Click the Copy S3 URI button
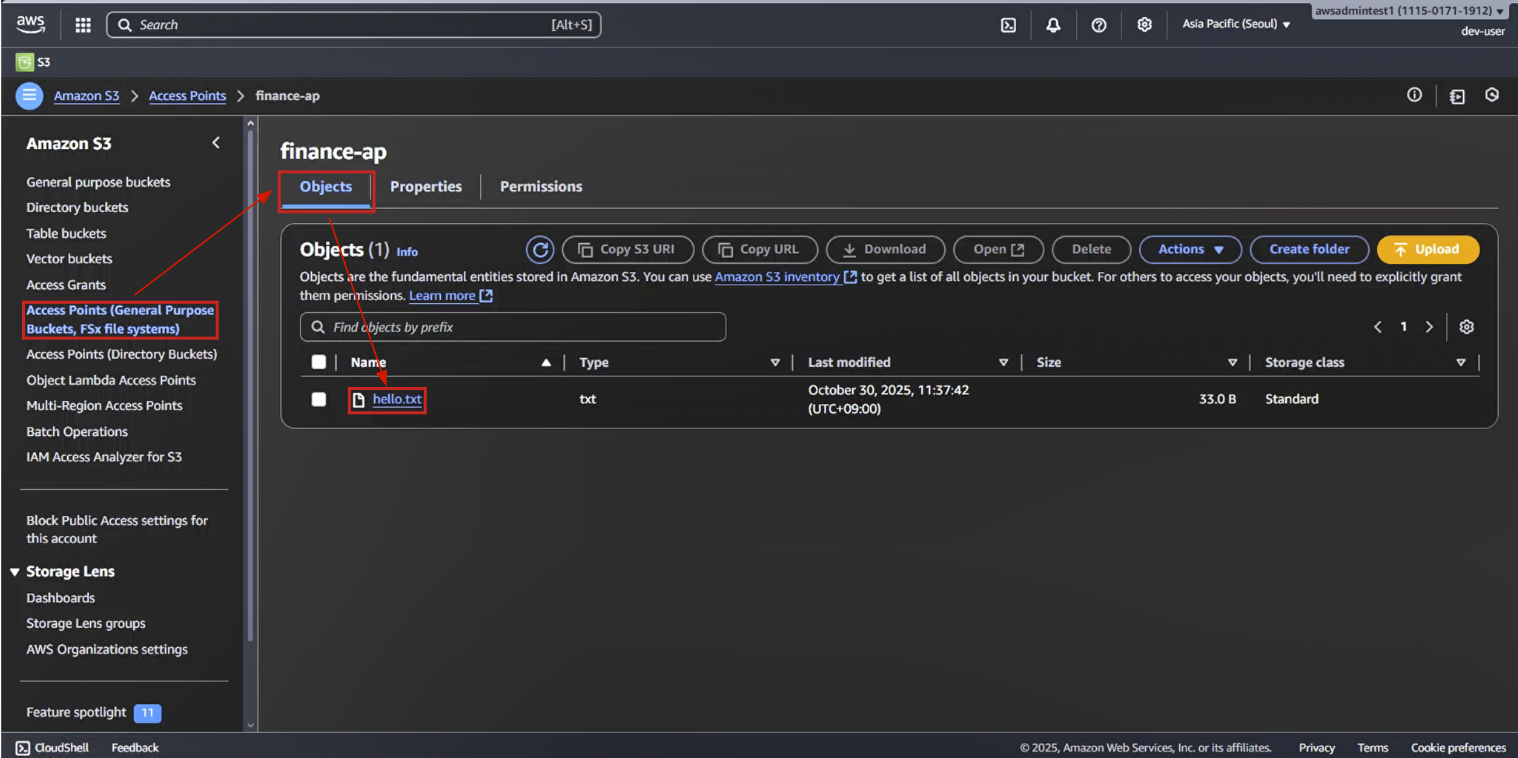 point(628,249)
